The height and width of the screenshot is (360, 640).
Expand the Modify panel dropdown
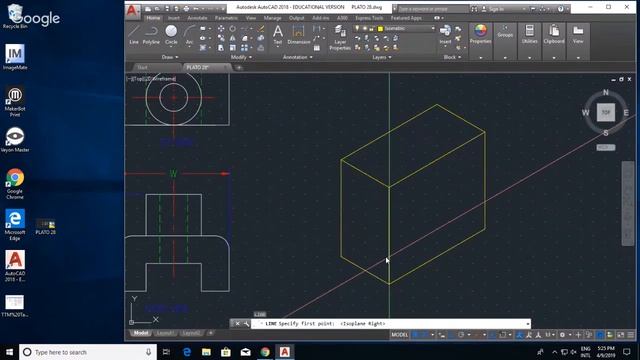pyautogui.click(x=241, y=57)
